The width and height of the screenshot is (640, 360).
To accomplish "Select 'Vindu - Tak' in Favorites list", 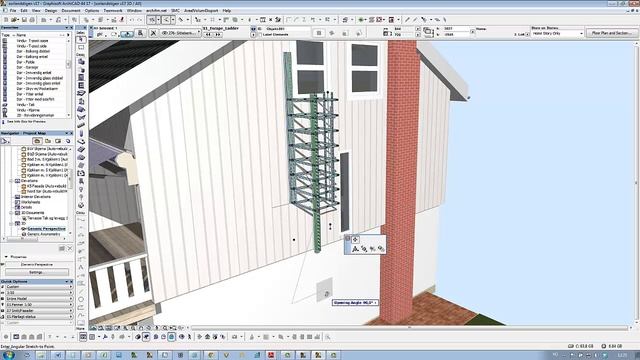I will pos(25,105).
